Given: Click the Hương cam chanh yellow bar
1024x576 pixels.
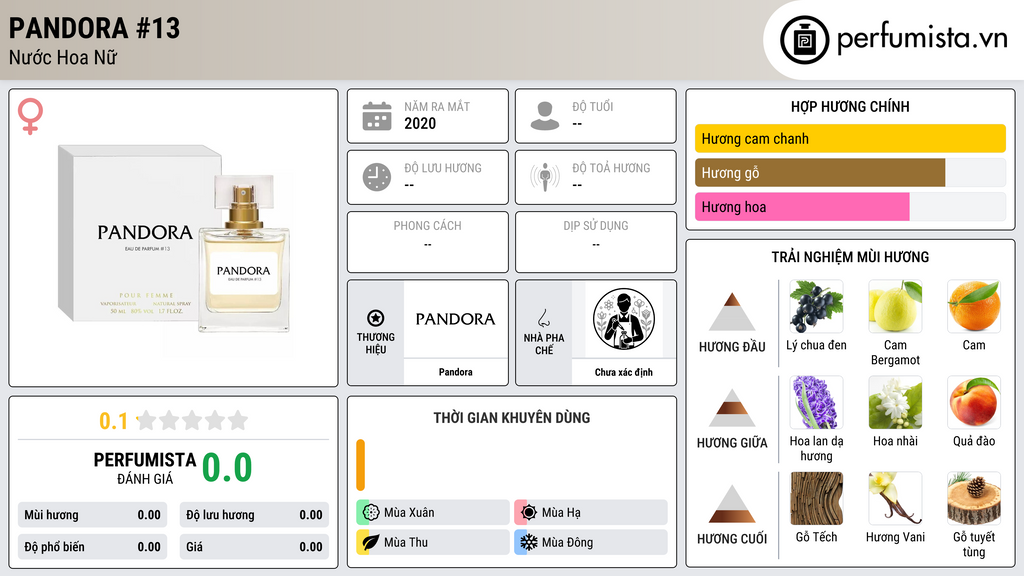Looking at the screenshot, I should click(x=850, y=138).
